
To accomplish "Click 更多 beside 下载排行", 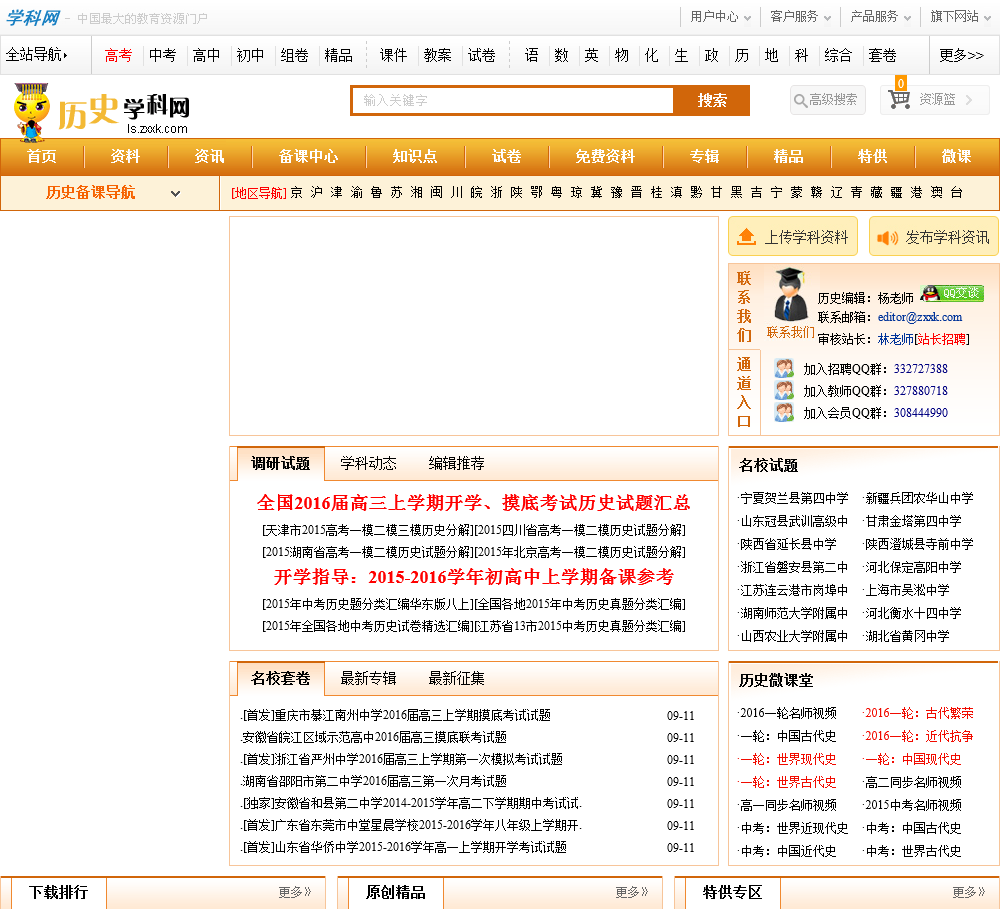I will pyautogui.click(x=294, y=892).
